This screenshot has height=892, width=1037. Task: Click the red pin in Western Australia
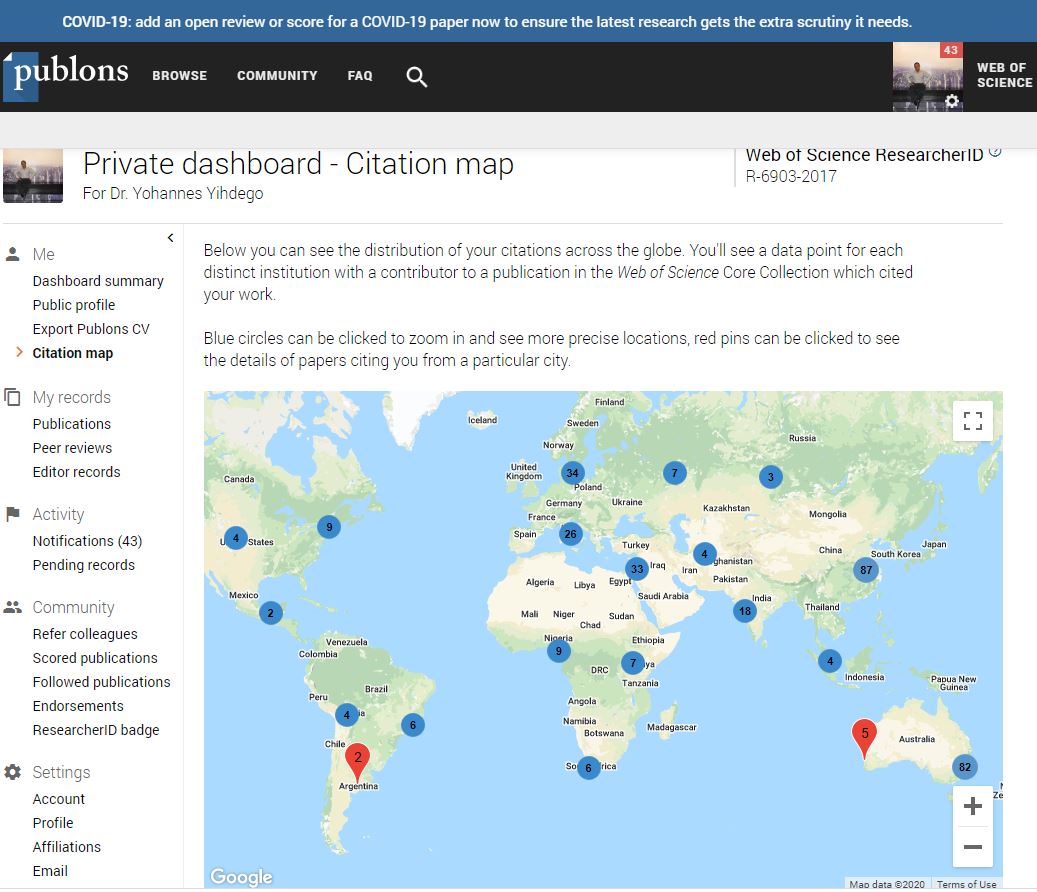point(865,736)
